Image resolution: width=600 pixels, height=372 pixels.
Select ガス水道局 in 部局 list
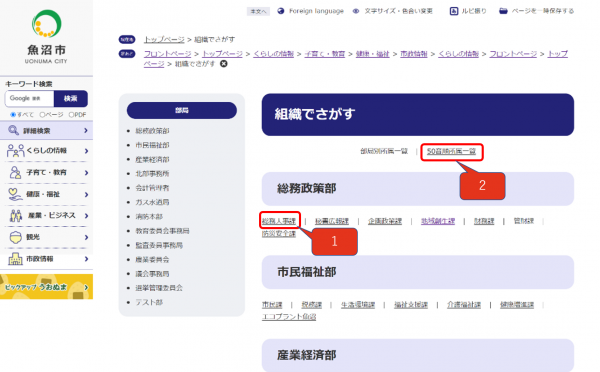point(152,202)
